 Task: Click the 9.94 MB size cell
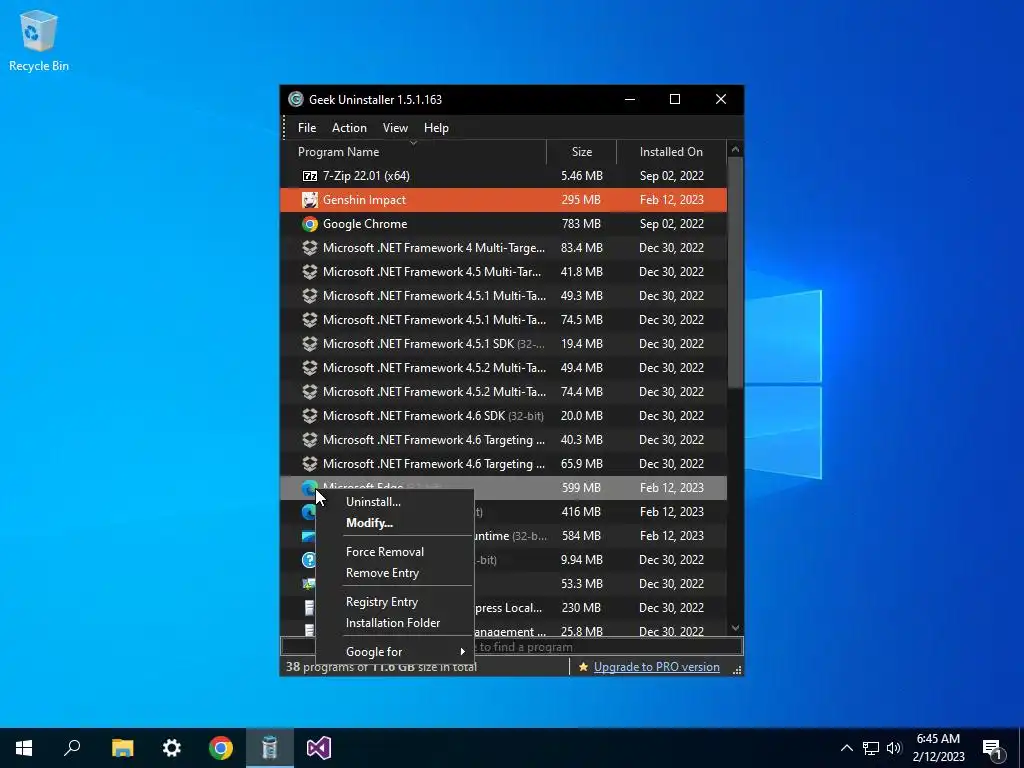coord(582,560)
